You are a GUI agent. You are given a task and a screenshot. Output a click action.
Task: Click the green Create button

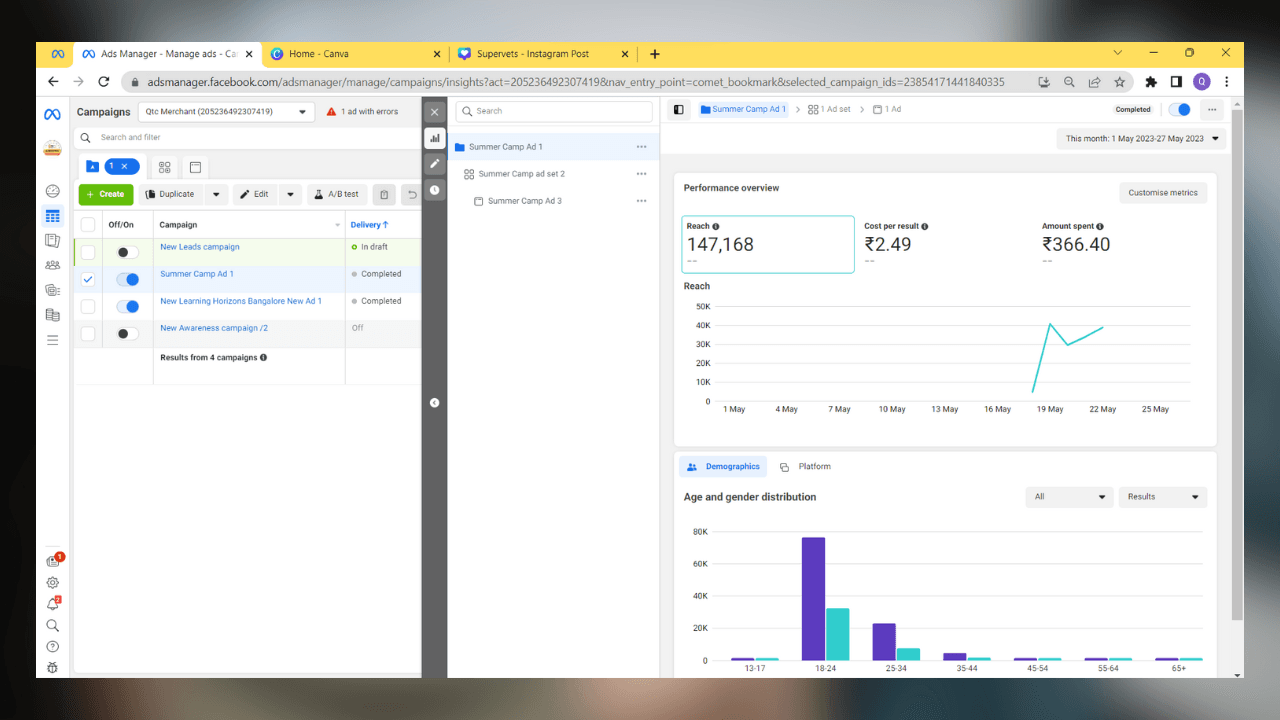tap(105, 194)
